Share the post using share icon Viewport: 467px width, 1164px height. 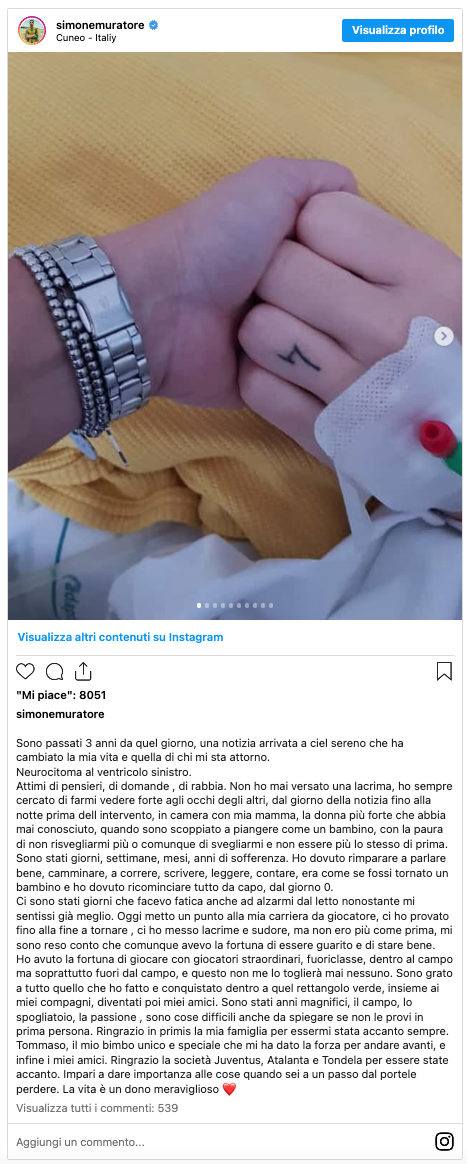click(83, 672)
